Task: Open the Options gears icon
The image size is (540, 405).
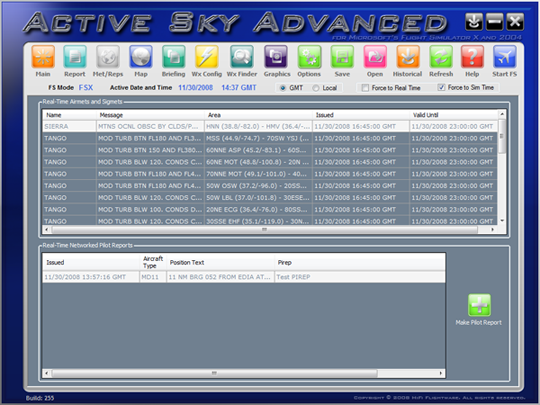Action: click(x=309, y=56)
